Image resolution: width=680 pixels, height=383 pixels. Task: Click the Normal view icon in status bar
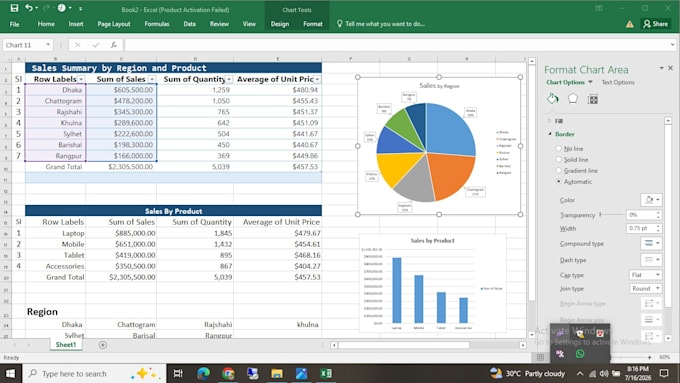pyautogui.click(x=540, y=357)
